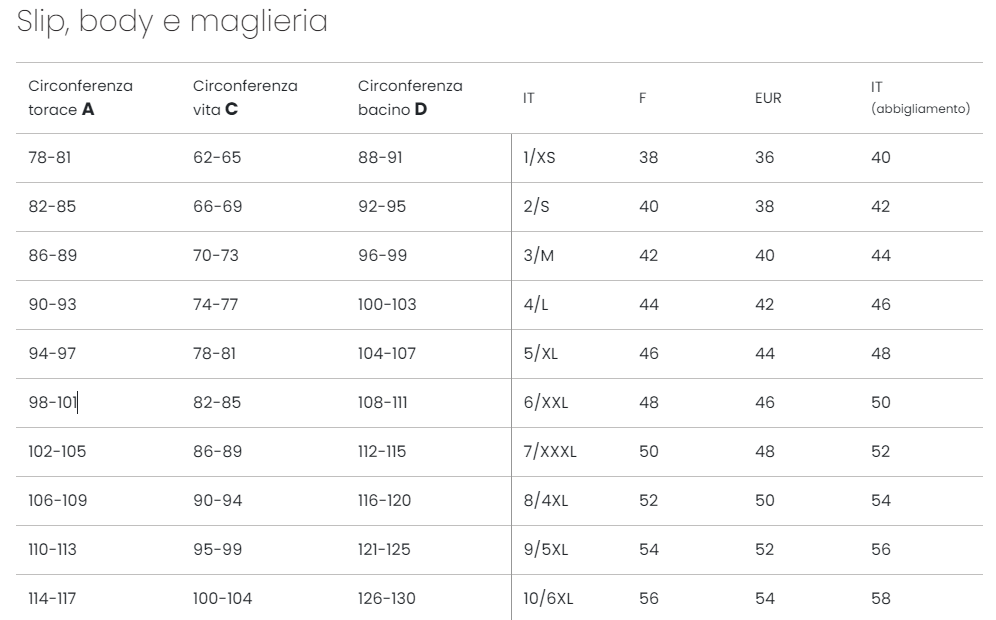The width and height of the screenshot is (996, 620).
Task: Click the F column header
Action: [642, 98]
